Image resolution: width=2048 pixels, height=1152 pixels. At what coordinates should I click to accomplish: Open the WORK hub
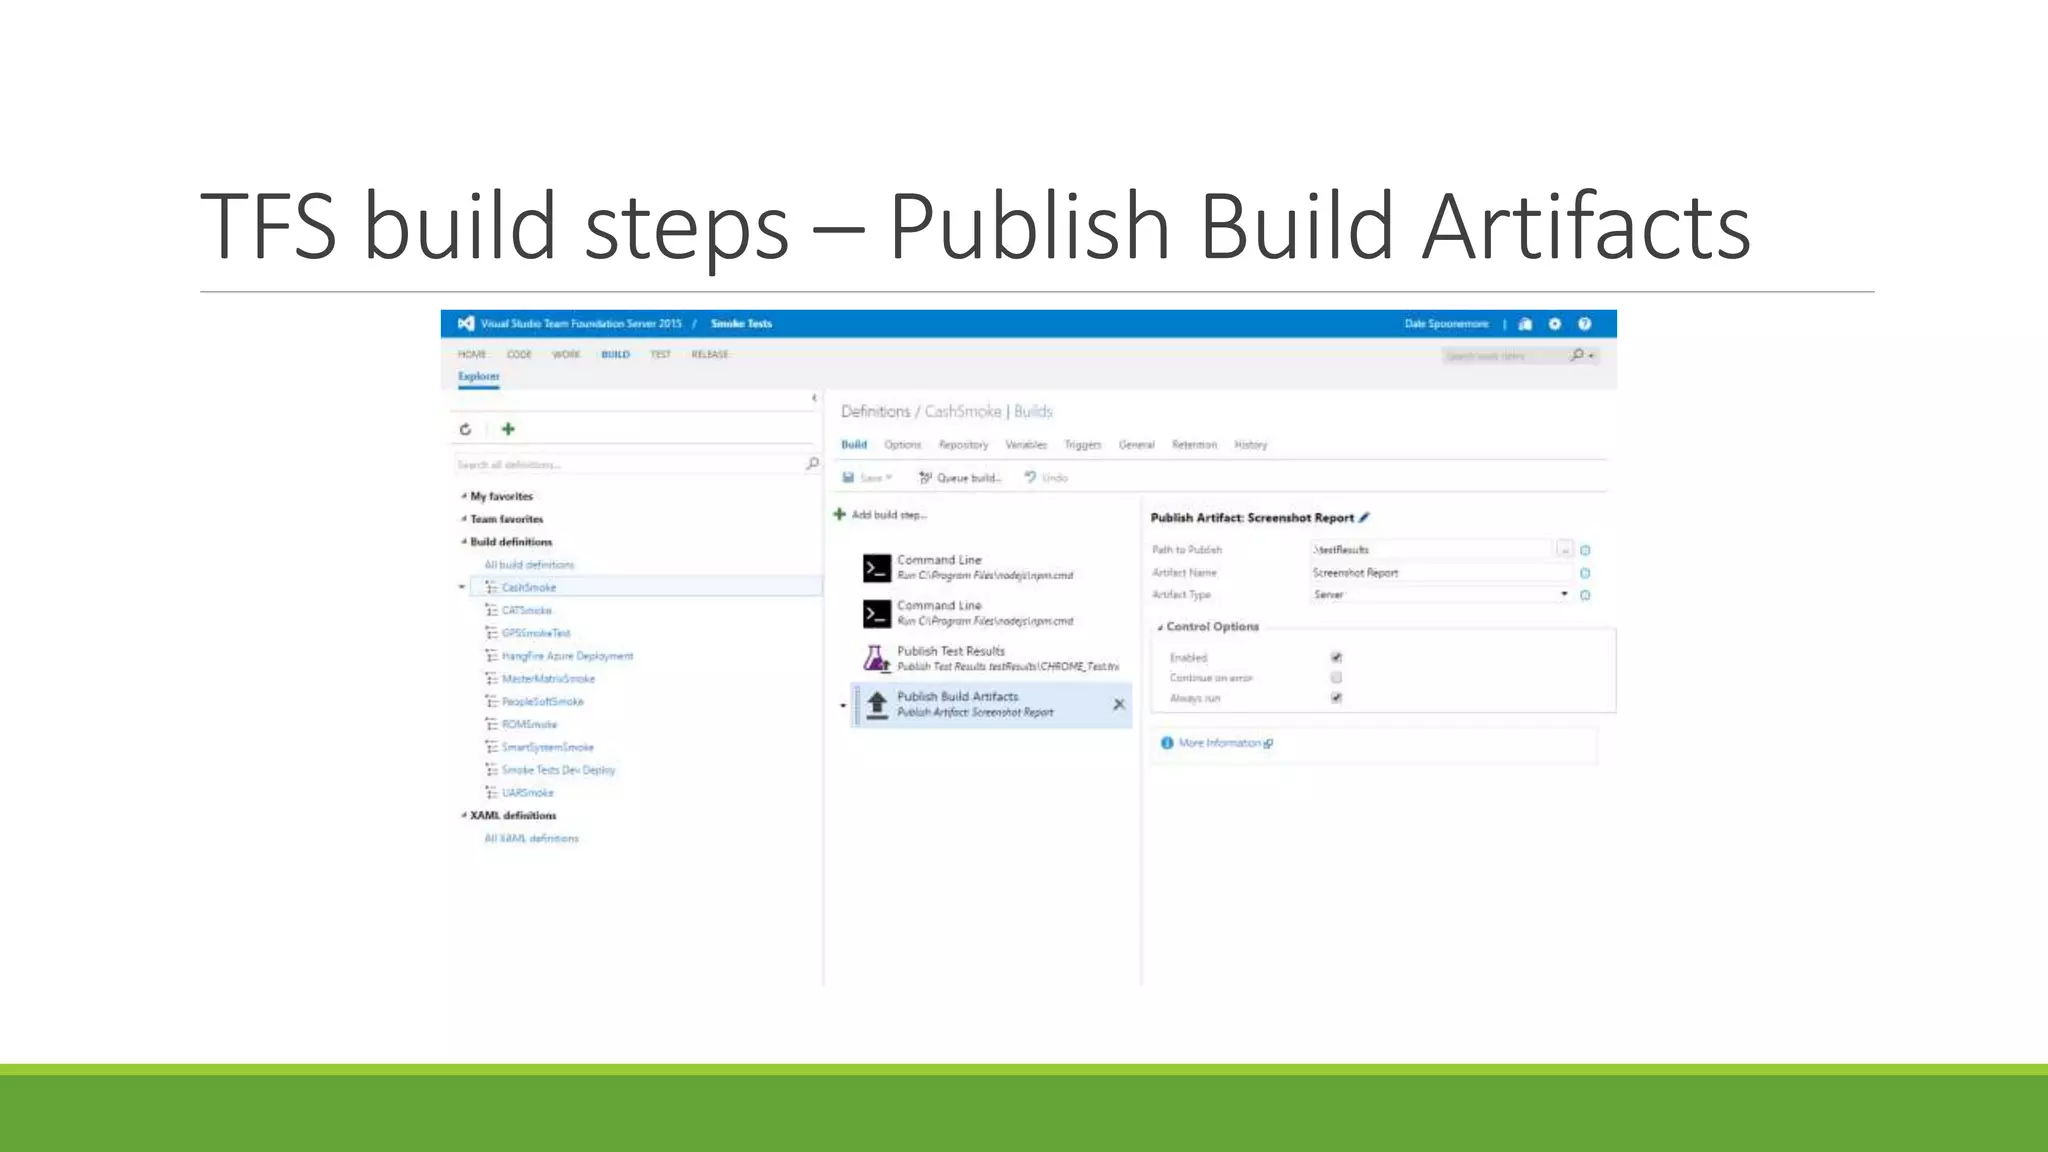[x=566, y=354]
